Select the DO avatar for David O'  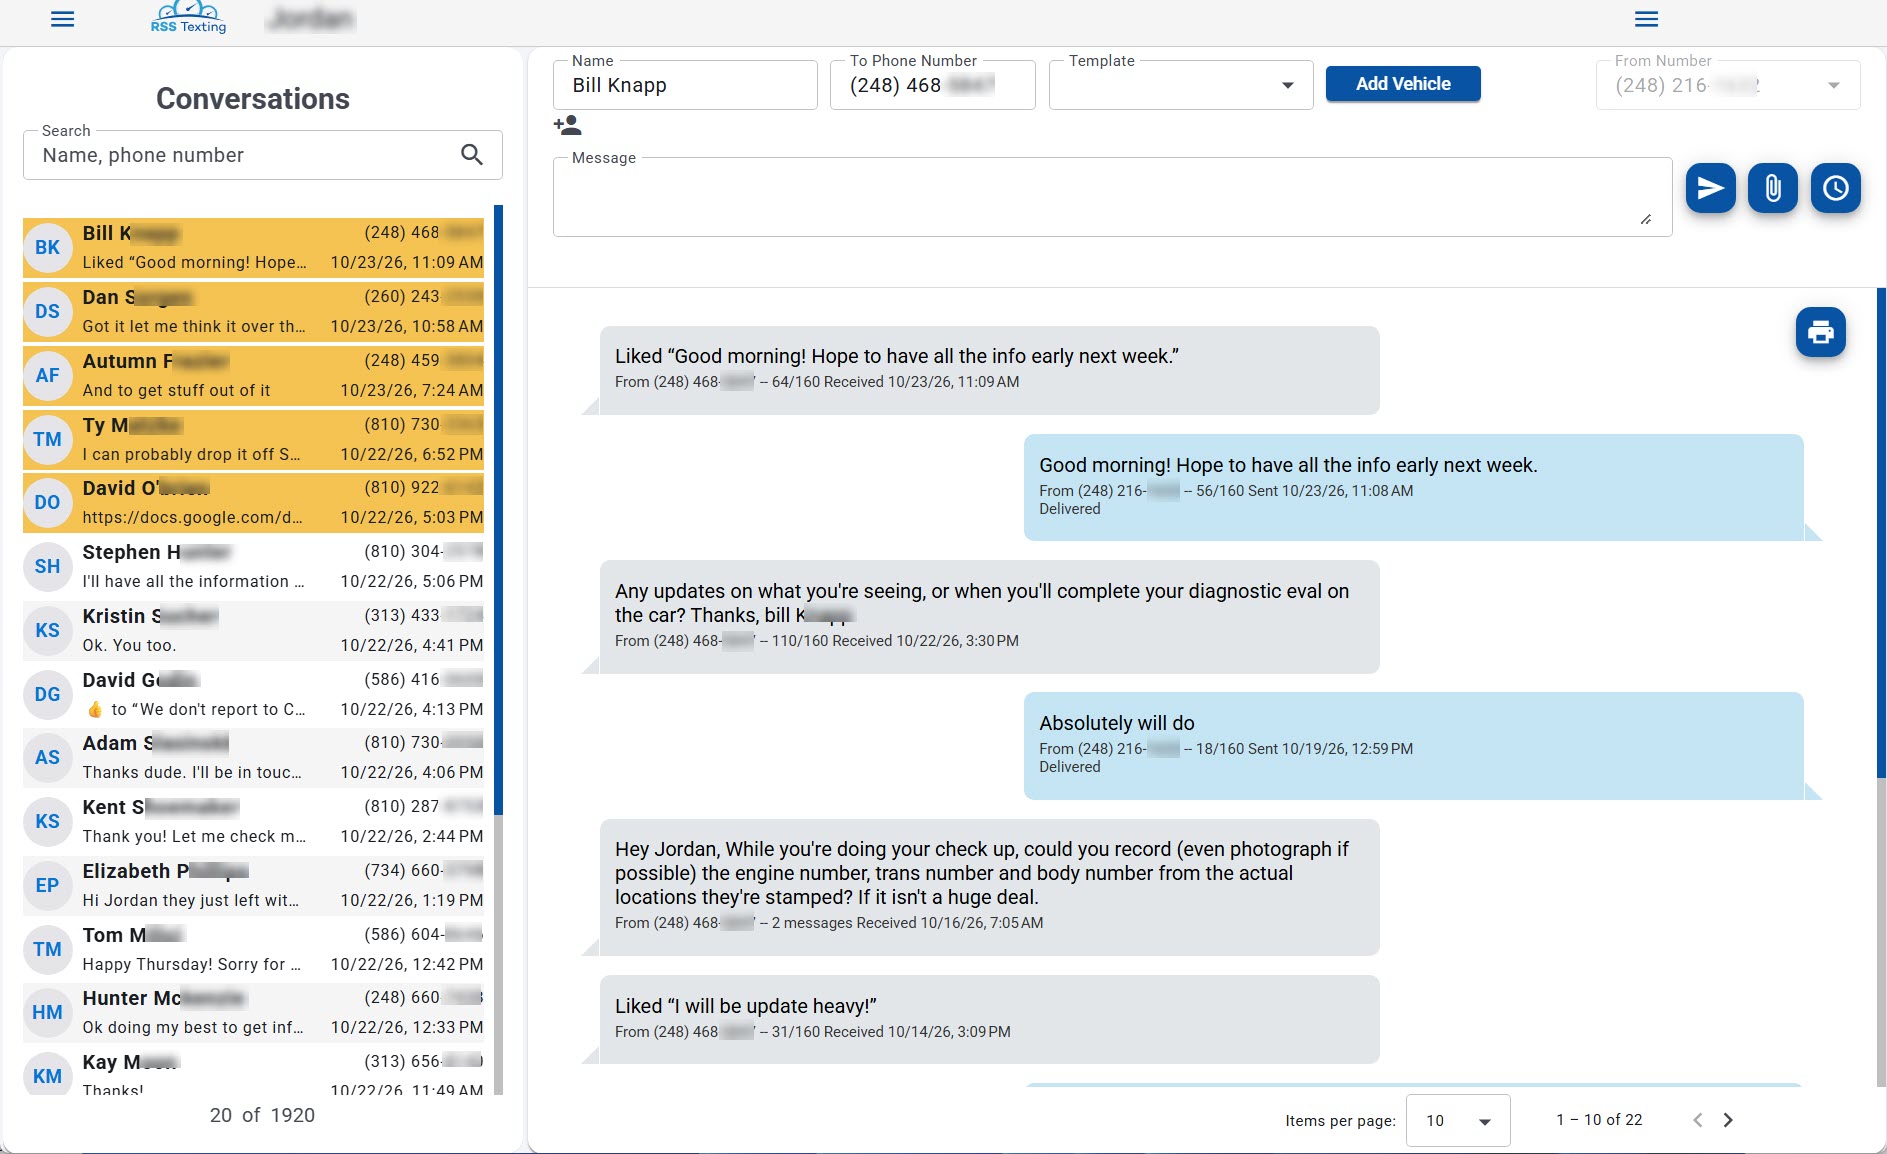pyautogui.click(x=47, y=503)
